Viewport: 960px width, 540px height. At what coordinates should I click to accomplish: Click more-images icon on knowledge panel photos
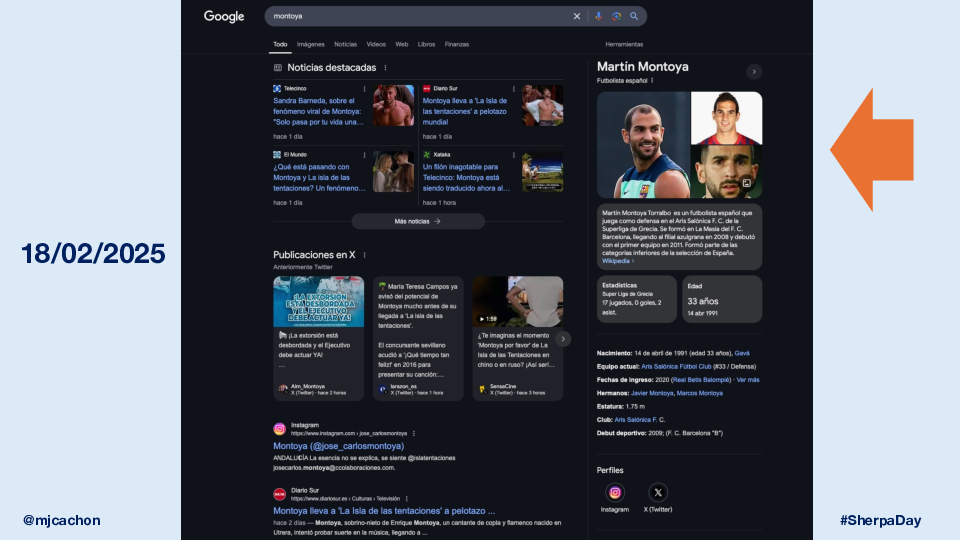pyautogui.click(x=747, y=183)
